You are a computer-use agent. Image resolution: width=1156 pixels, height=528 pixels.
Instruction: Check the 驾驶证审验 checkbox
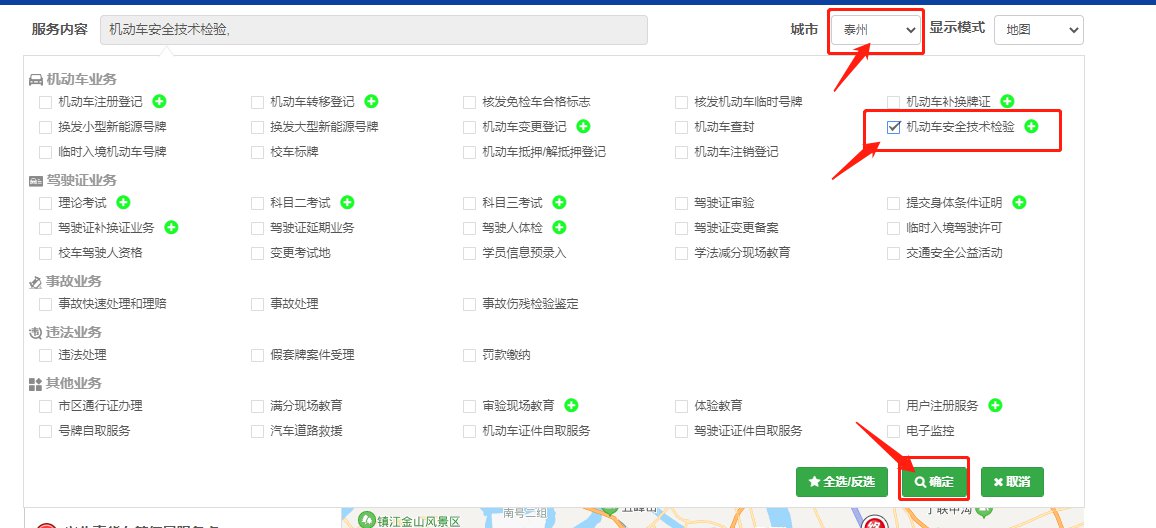(682, 203)
